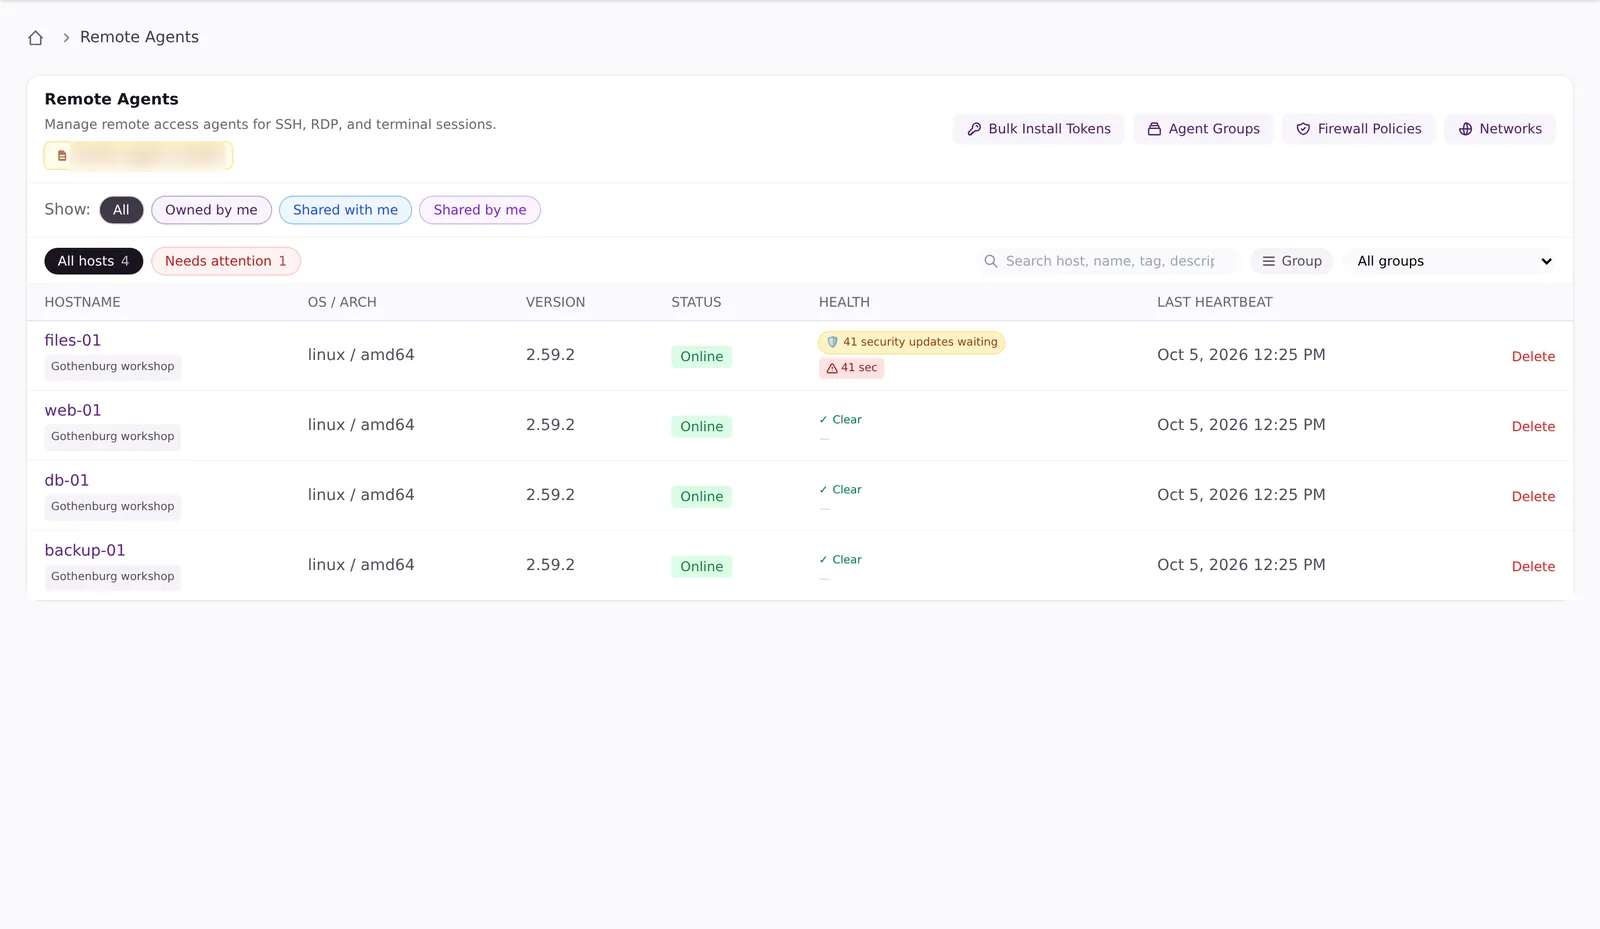Go to the home breadcrumb icon
The height and width of the screenshot is (929, 1600).
click(x=36, y=38)
